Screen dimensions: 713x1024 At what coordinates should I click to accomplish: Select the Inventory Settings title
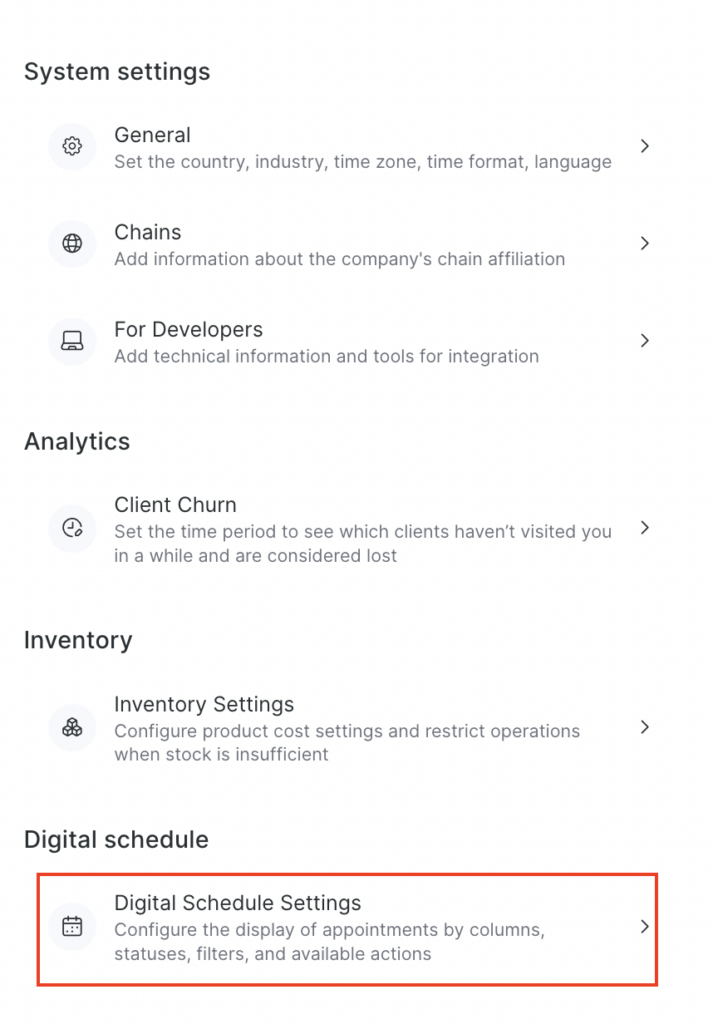pyautogui.click(x=204, y=704)
